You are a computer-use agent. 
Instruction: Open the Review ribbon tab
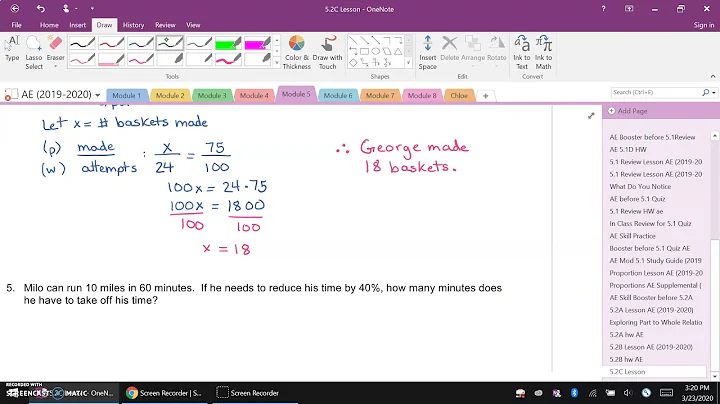[x=165, y=25]
